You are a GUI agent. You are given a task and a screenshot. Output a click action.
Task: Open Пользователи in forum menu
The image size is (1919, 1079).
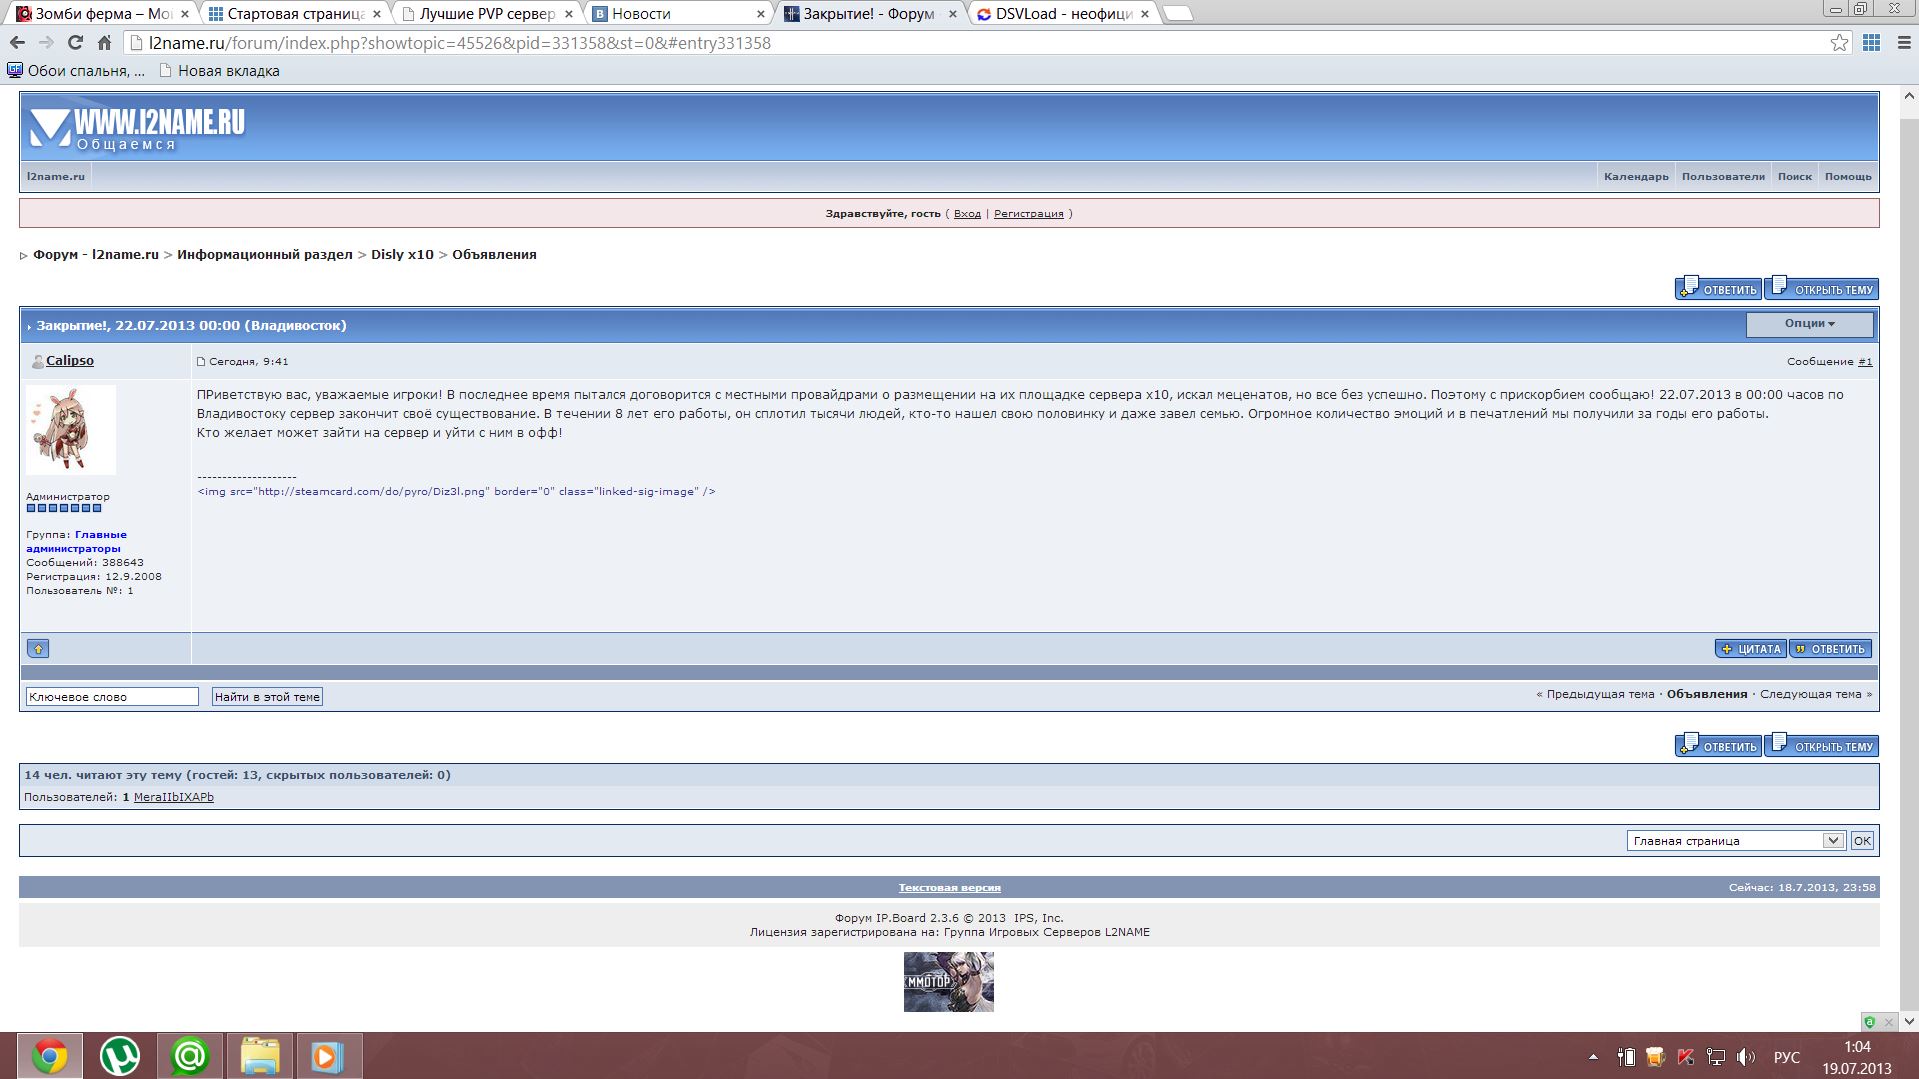(x=1722, y=177)
